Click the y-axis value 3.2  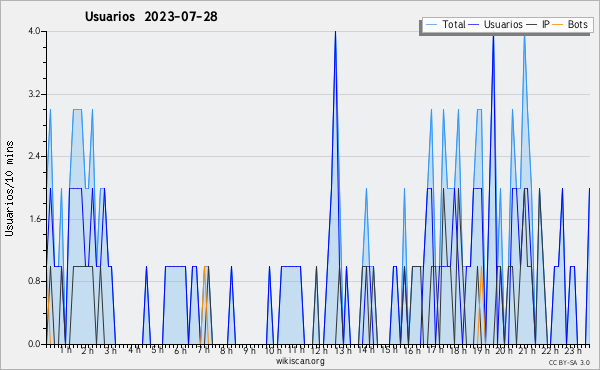coord(34,94)
